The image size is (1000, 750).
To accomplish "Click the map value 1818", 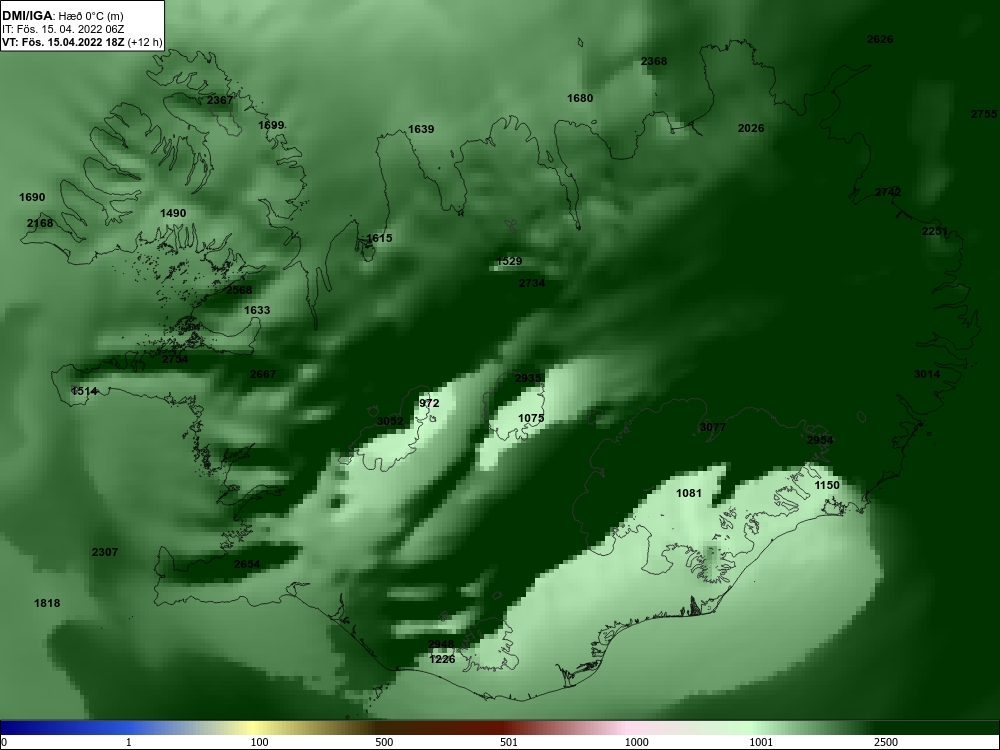I will pyautogui.click(x=47, y=603).
